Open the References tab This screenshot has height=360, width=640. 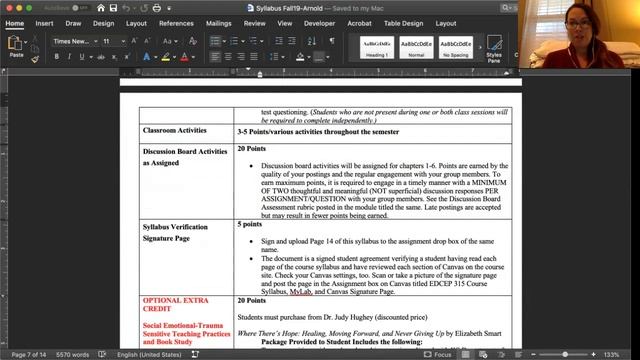click(x=176, y=23)
